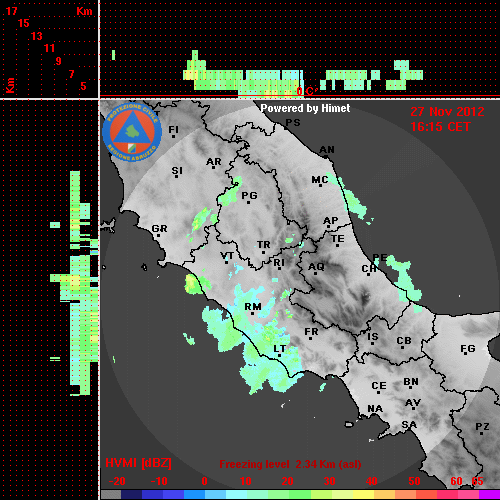Click the RM city label
Image resolution: width=500 pixels, height=500 pixels.
pyautogui.click(x=253, y=306)
